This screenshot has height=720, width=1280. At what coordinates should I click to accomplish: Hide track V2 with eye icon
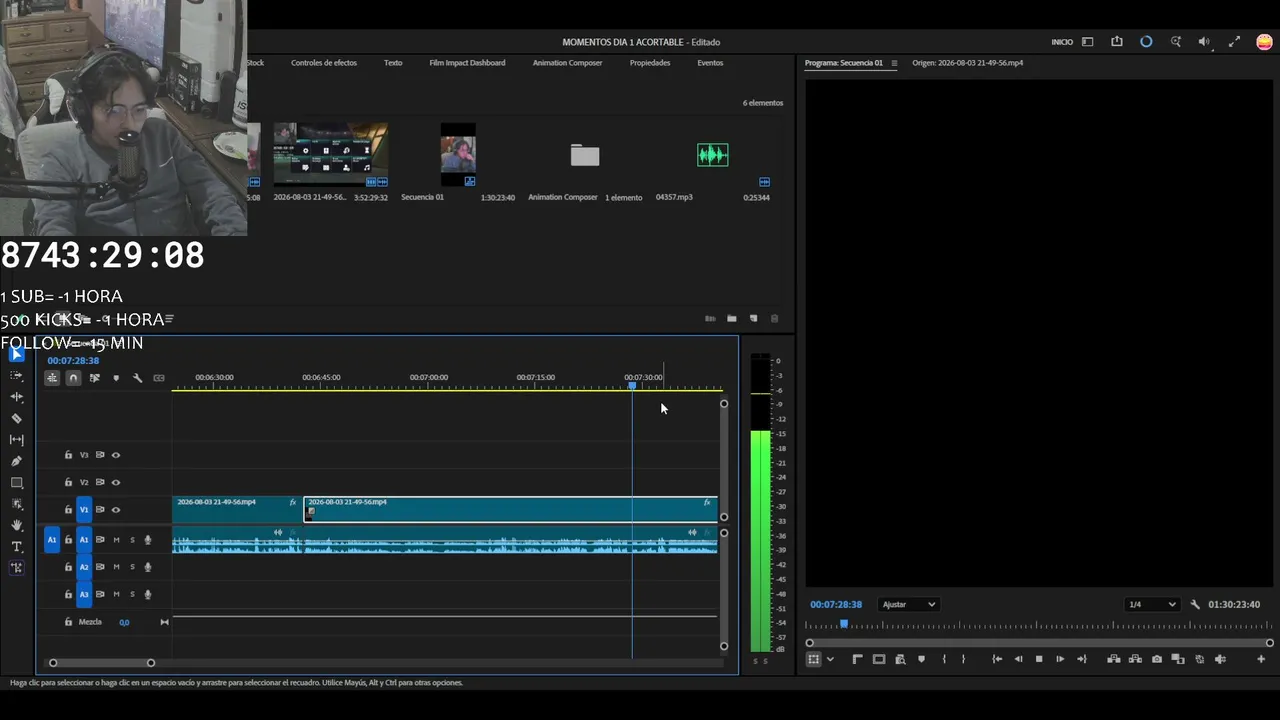click(x=116, y=482)
